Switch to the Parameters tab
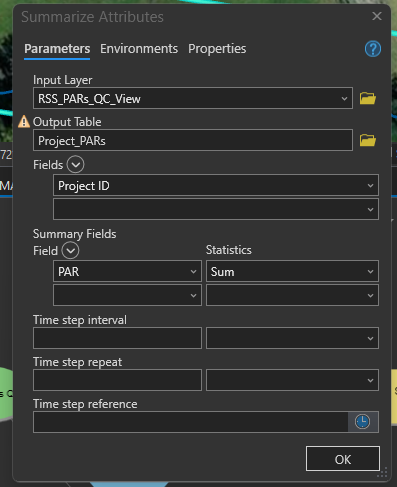The width and height of the screenshot is (397, 487). click(x=57, y=49)
